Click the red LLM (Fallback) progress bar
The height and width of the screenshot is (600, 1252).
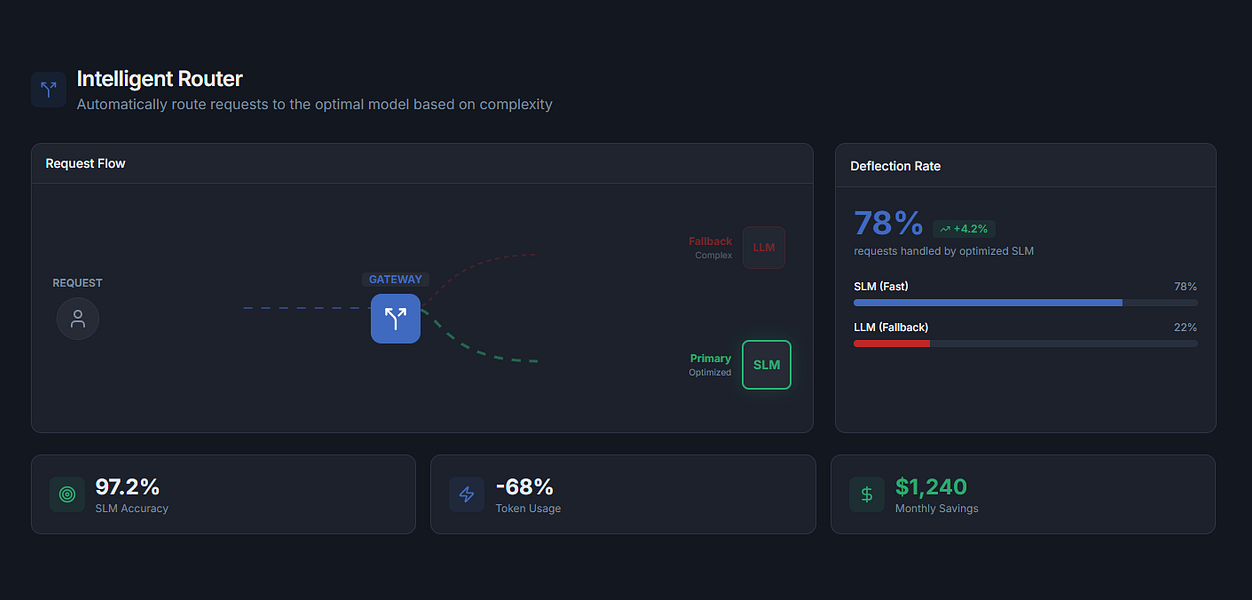tap(1025, 343)
